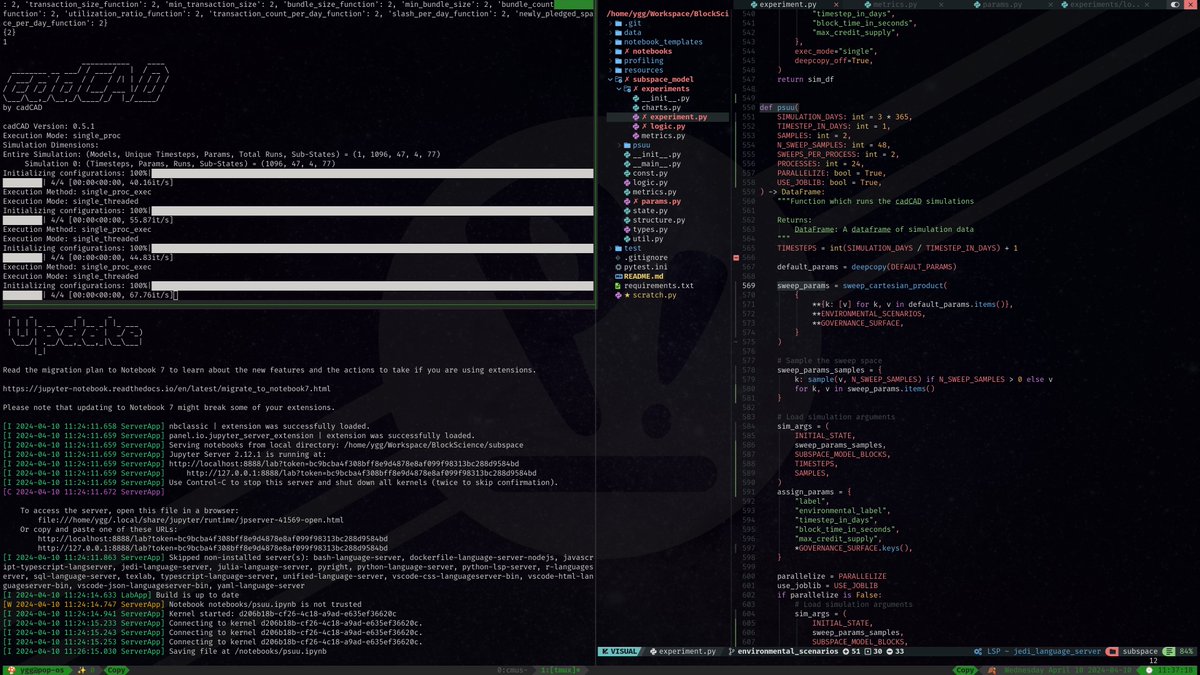Click the clock icon in tmux status bar
Viewport: 1200px width, 675px height.
tap(1149, 670)
